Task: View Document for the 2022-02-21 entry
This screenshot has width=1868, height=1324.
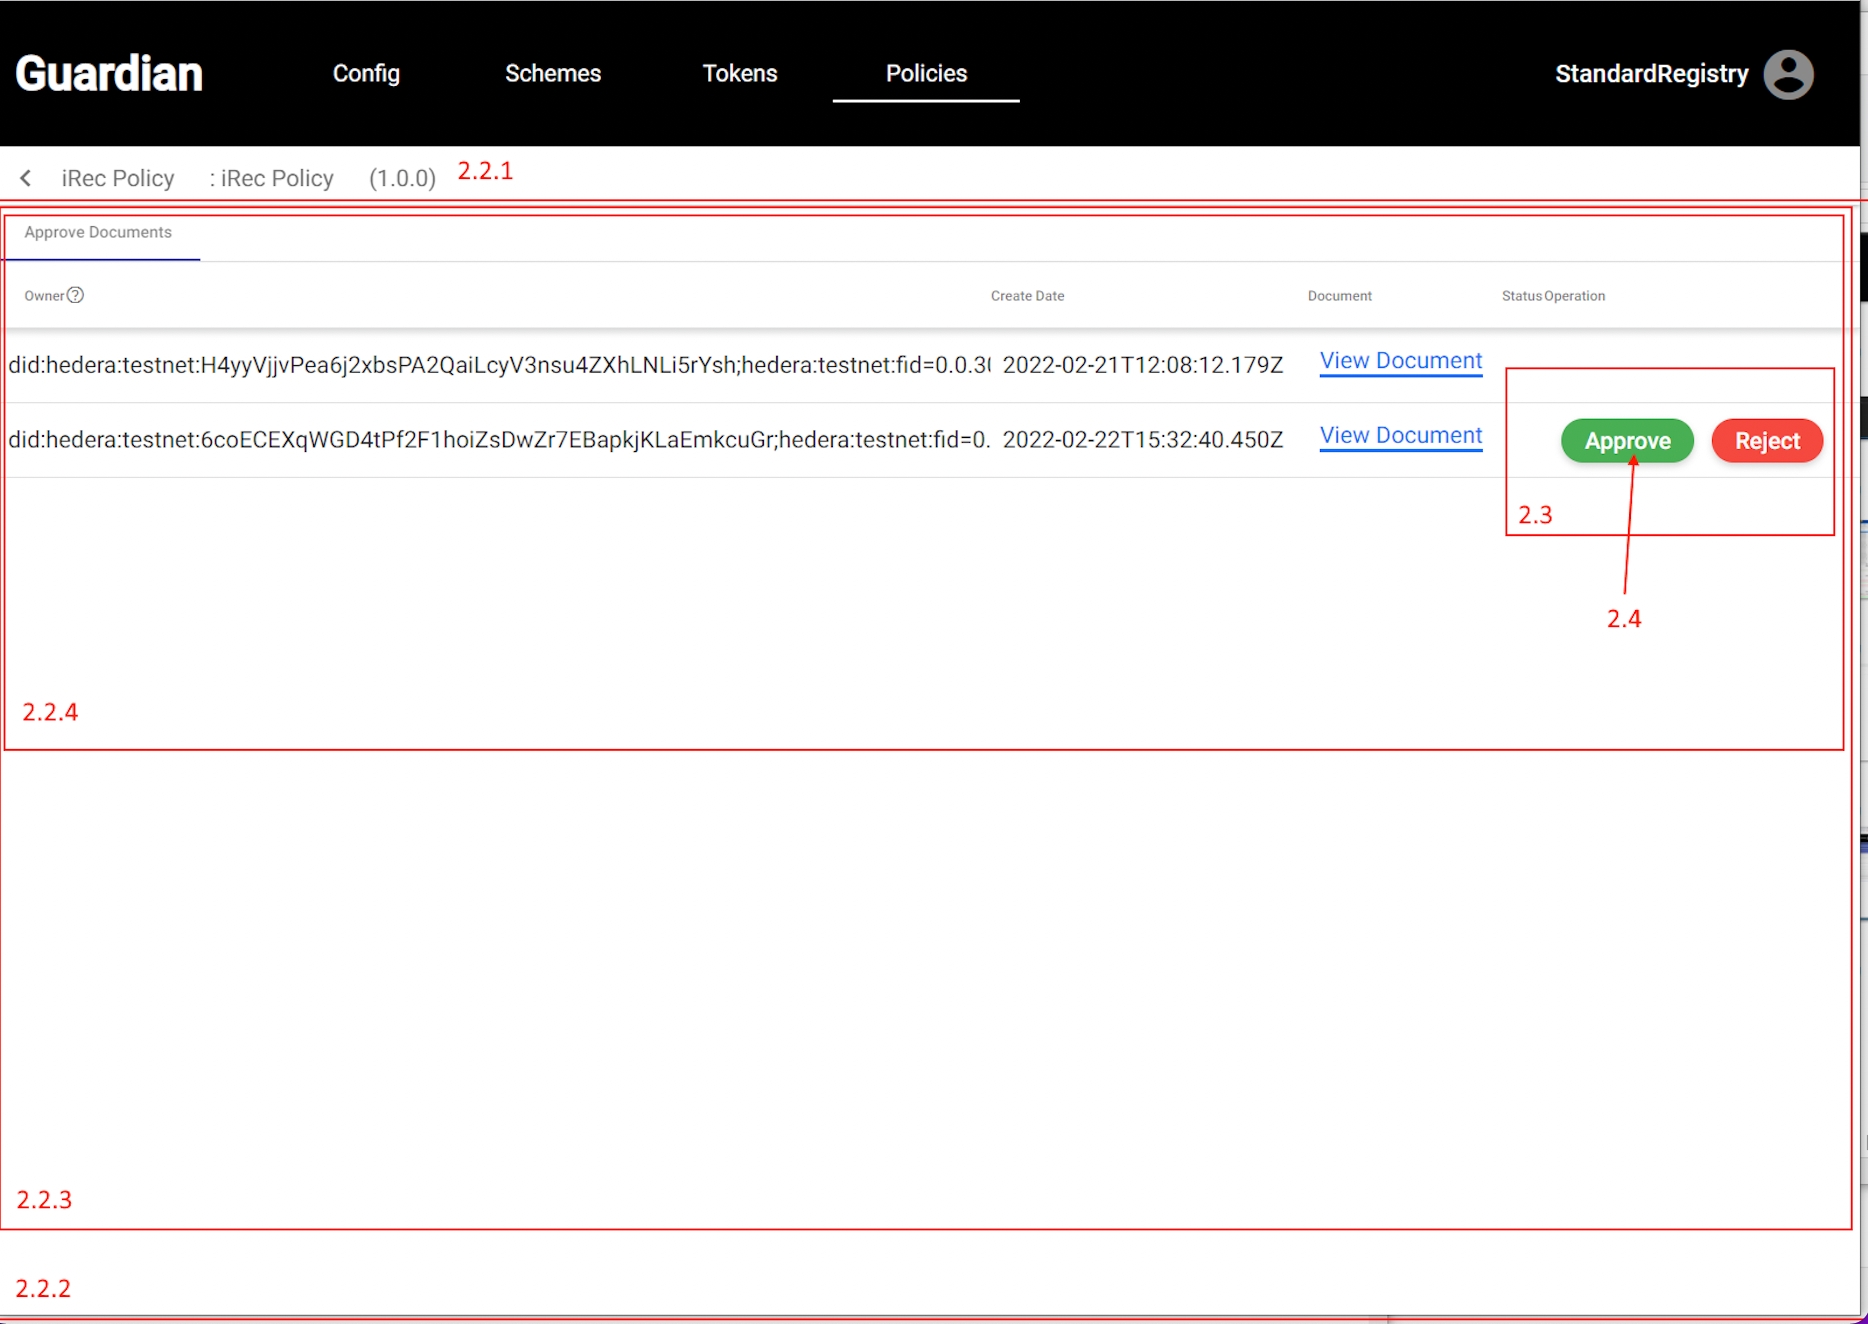Action: pos(1400,361)
